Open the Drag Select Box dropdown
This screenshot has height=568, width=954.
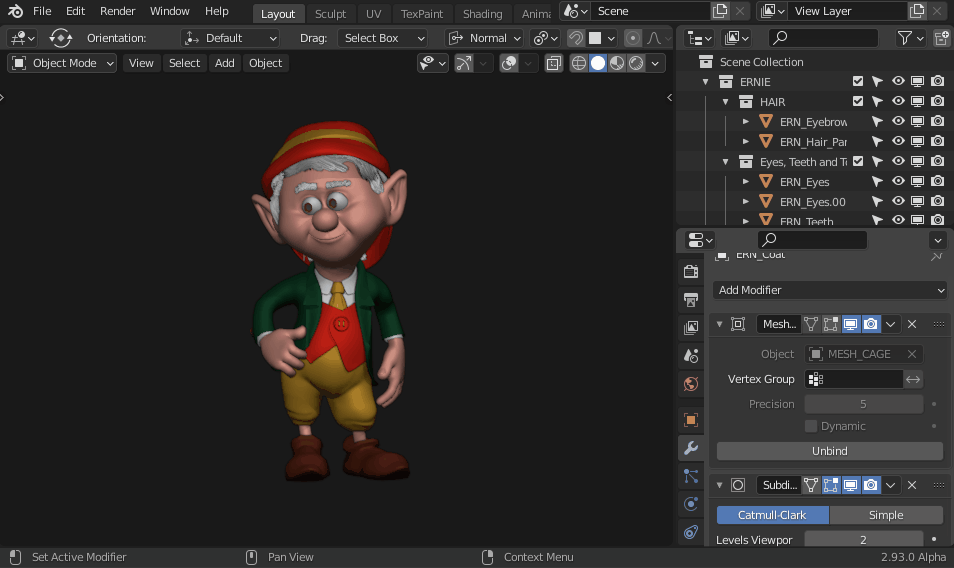383,38
